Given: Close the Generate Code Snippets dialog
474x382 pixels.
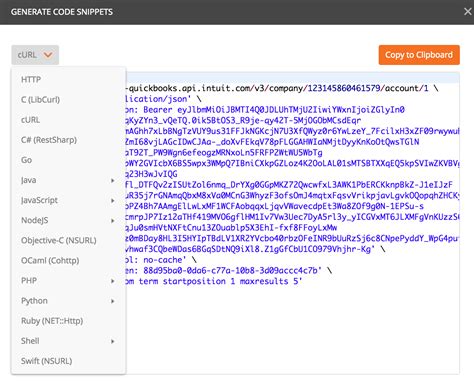Looking at the screenshot, I should (x=468, y=12).
